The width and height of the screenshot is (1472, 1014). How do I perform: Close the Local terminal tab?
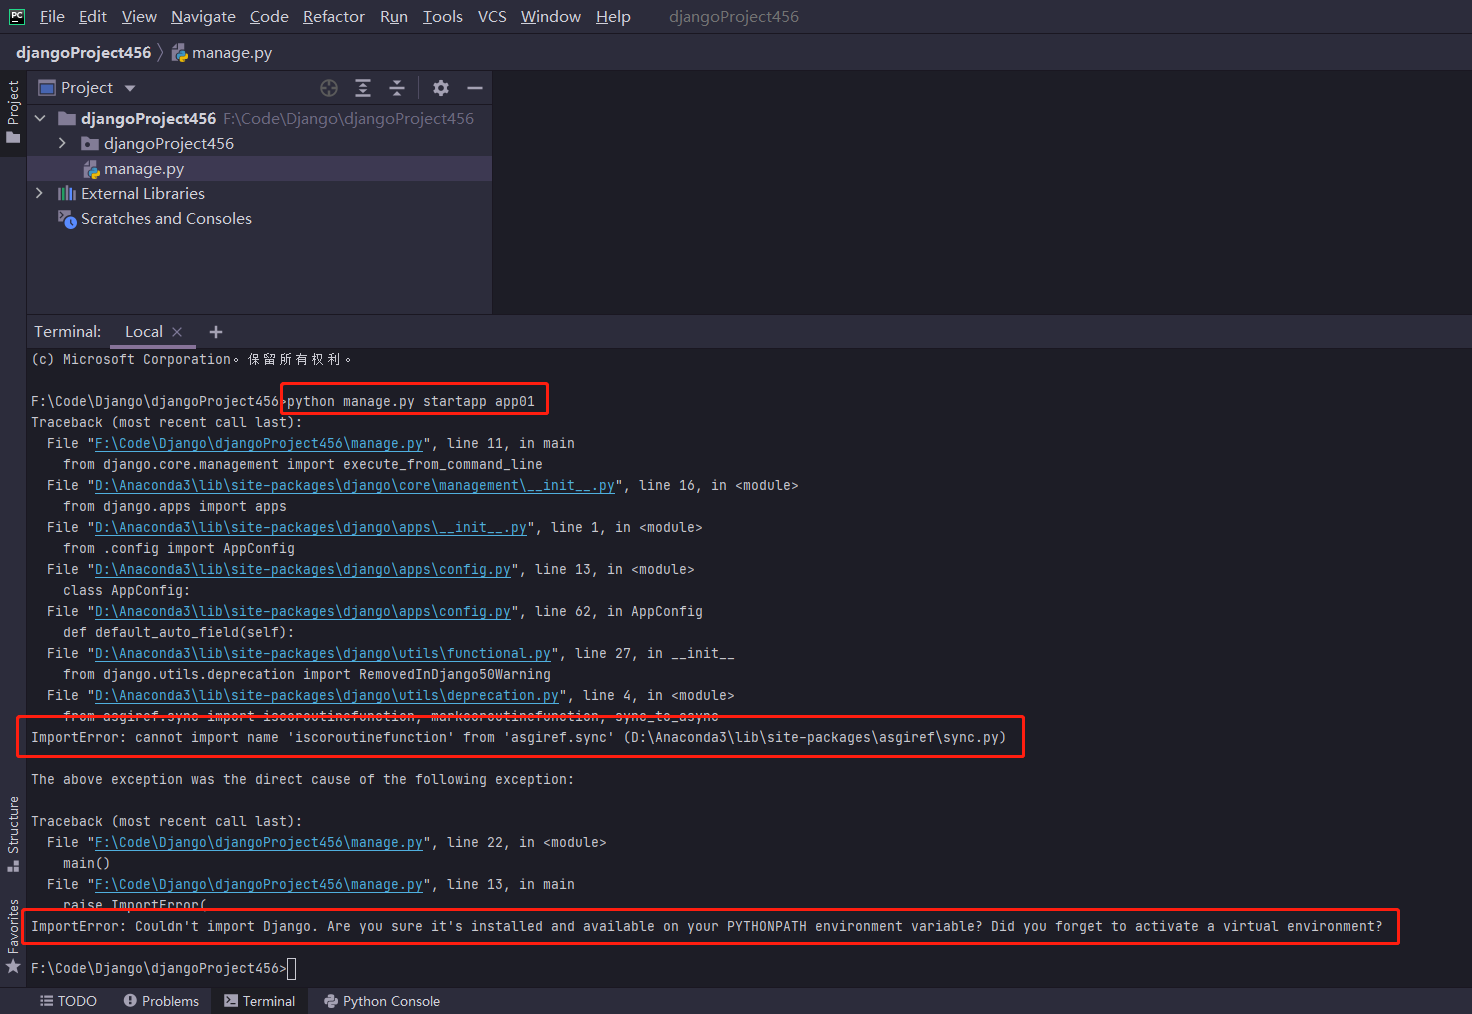click(177, 332)
